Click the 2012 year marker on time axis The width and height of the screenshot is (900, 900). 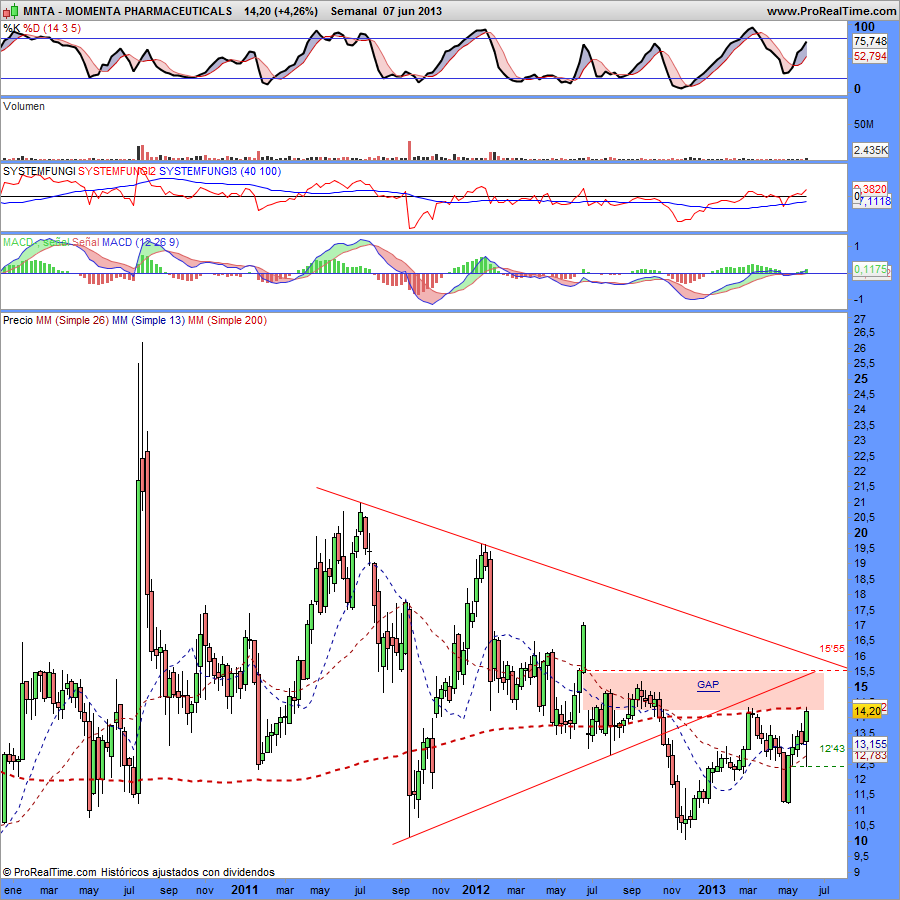[476, 890]
